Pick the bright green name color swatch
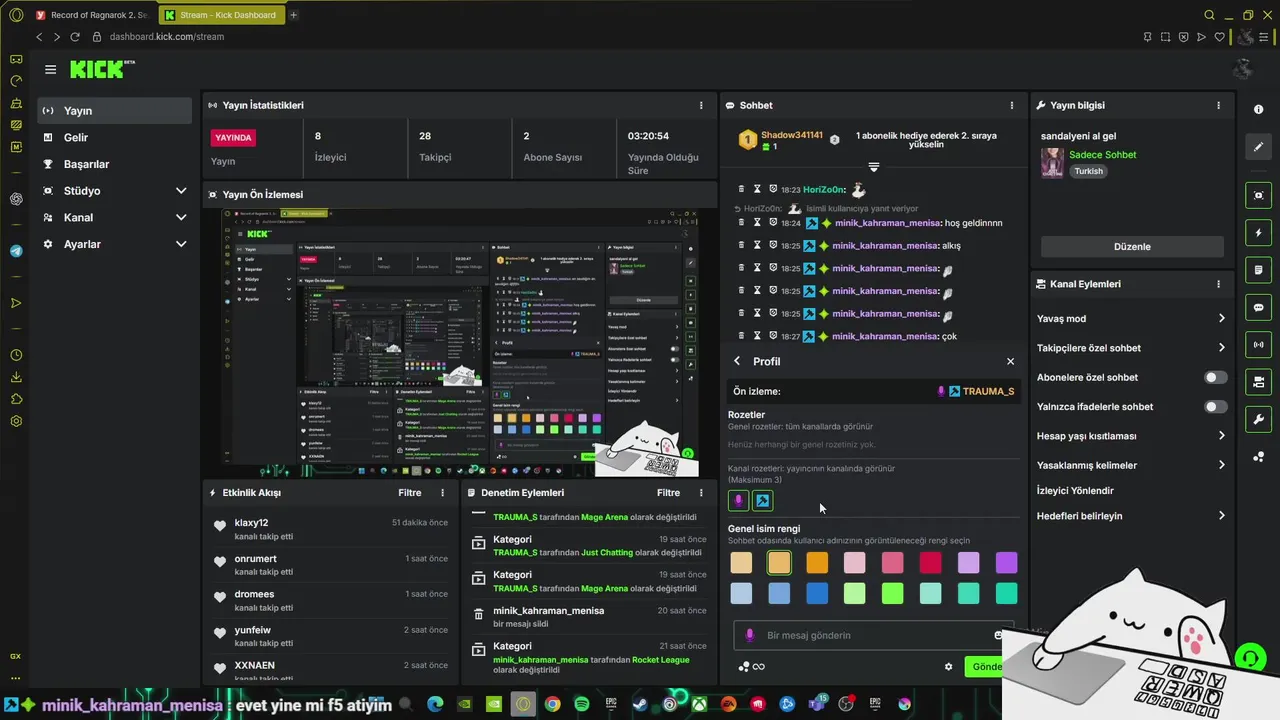 click(892, 594)
